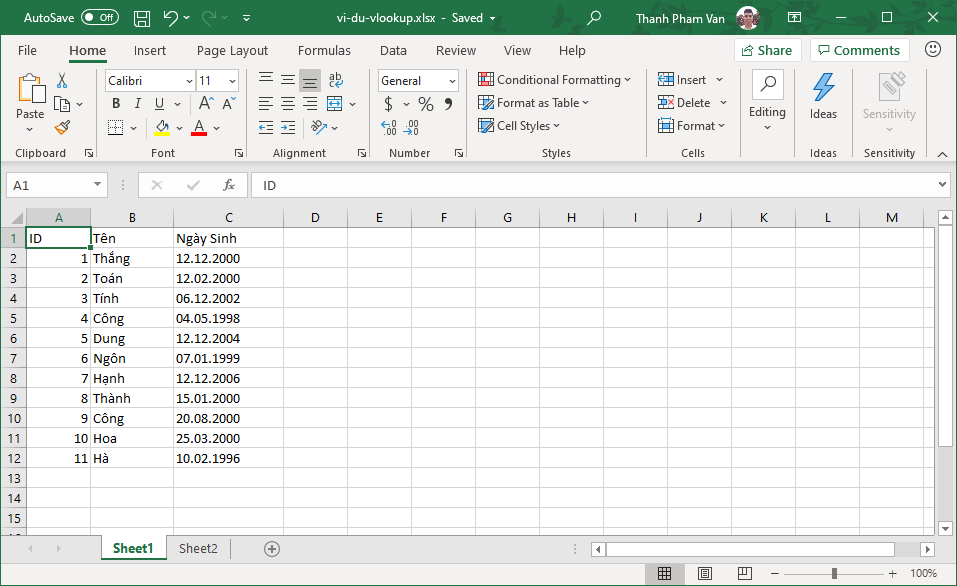Switch to the Data tab

pyautogui.click(x=393, y=51)
